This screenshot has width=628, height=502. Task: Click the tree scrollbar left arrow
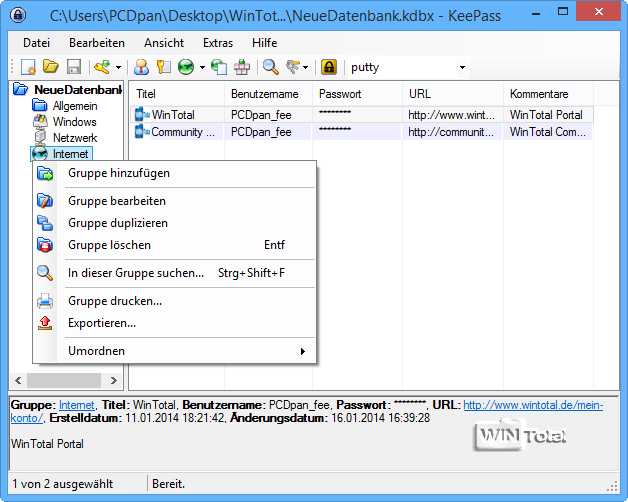point(18,380)
